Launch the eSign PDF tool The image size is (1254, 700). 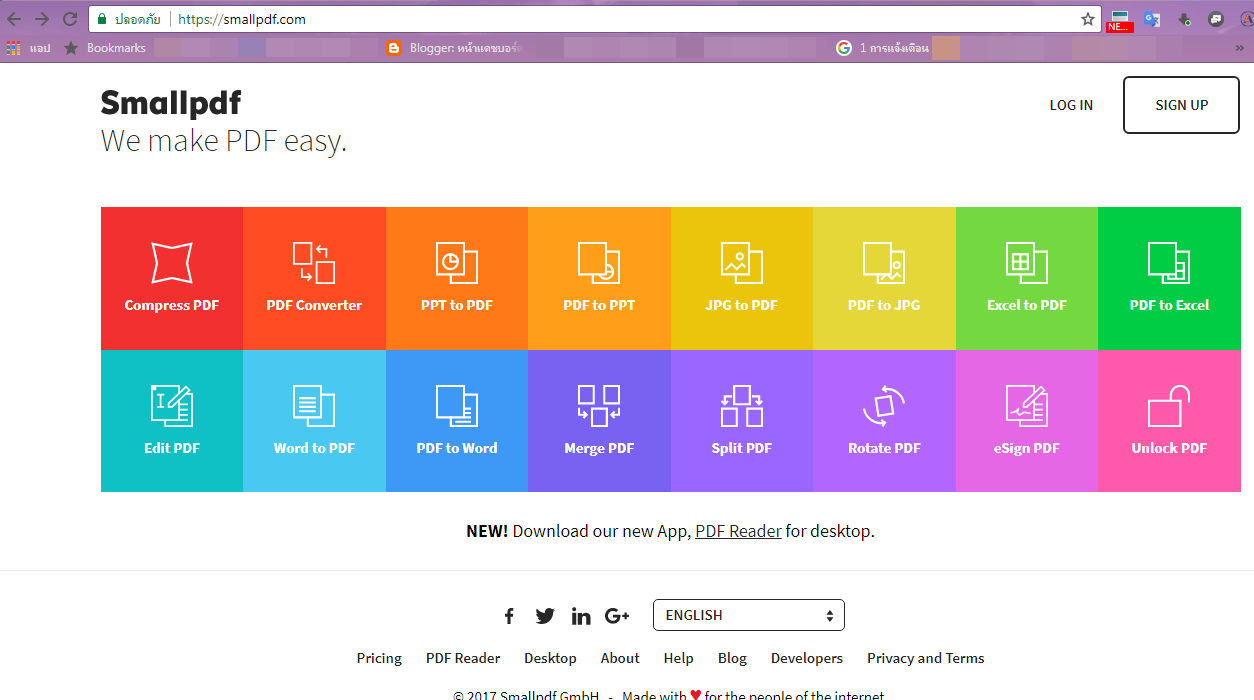pos(1027,420)
